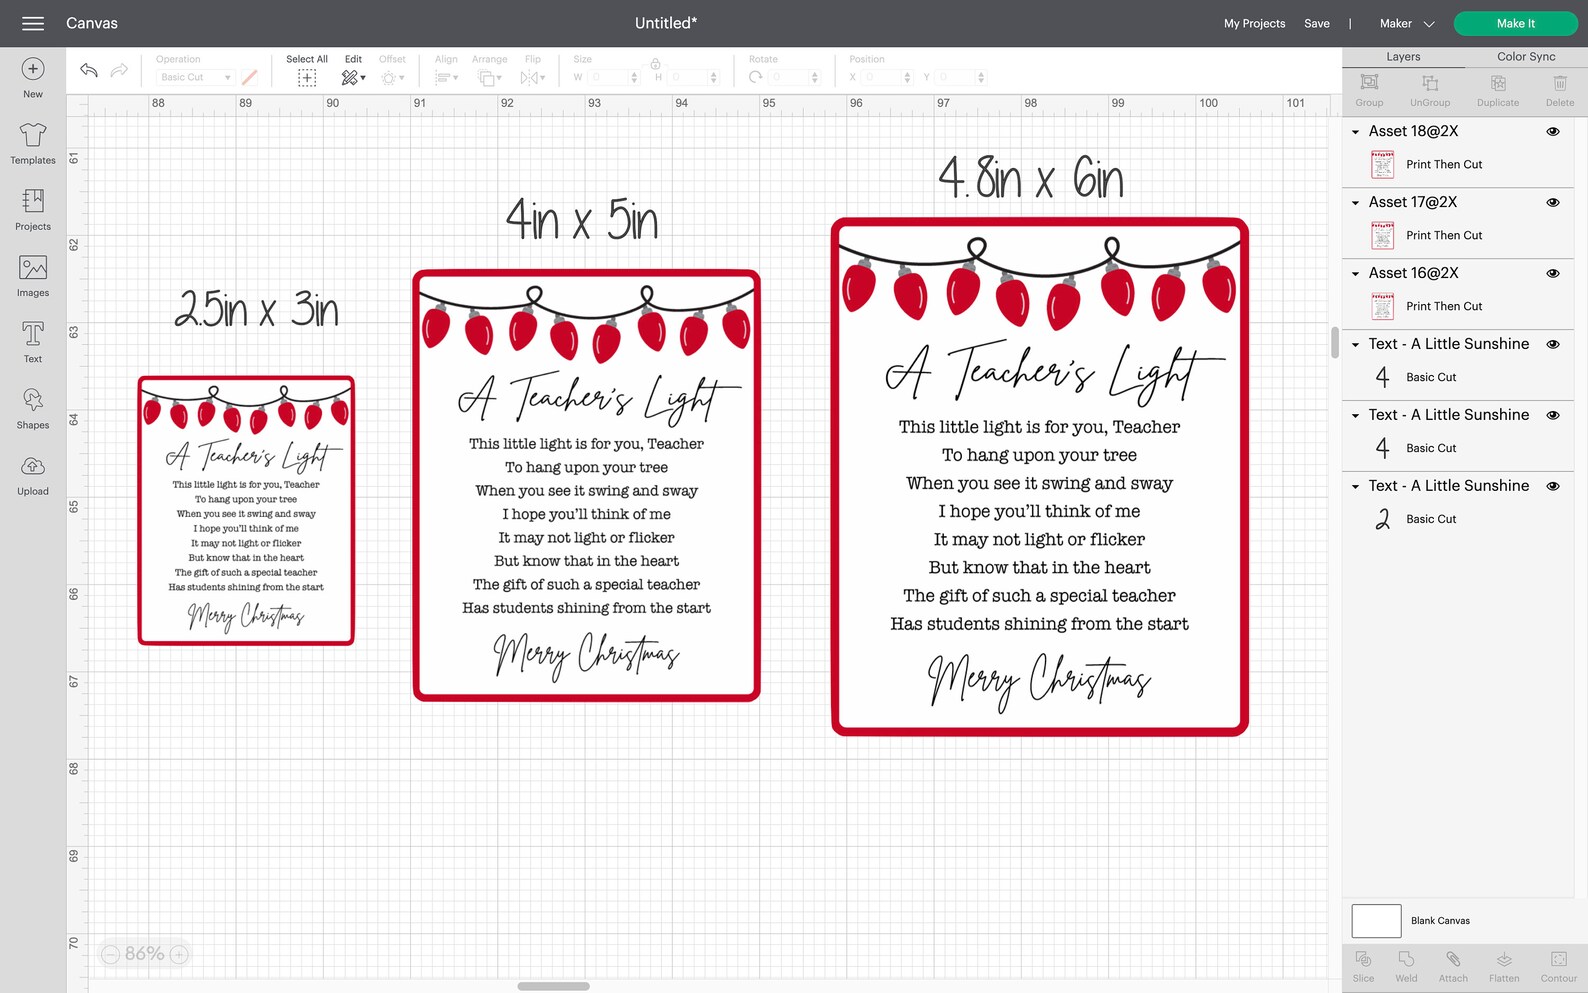This screenshot has width=1588, height=993.
Task: Redo the last action
Action: [x=119, y=70]
